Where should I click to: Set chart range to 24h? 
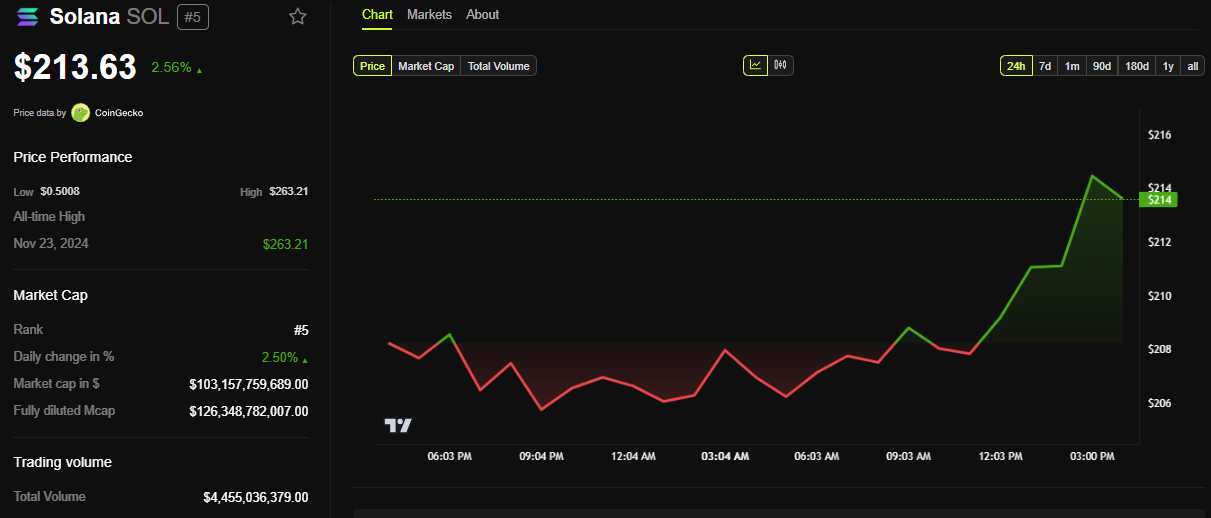[1016, 66]
